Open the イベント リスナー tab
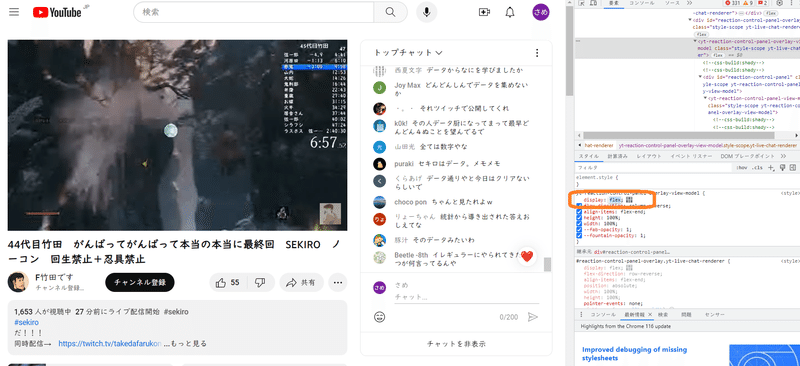 tap(691, 156)
